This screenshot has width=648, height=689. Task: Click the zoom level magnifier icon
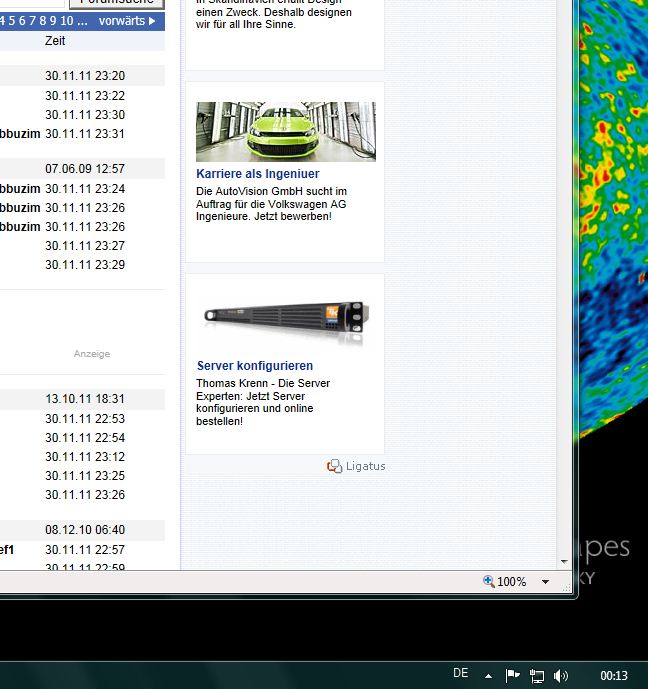click(489, 582)
